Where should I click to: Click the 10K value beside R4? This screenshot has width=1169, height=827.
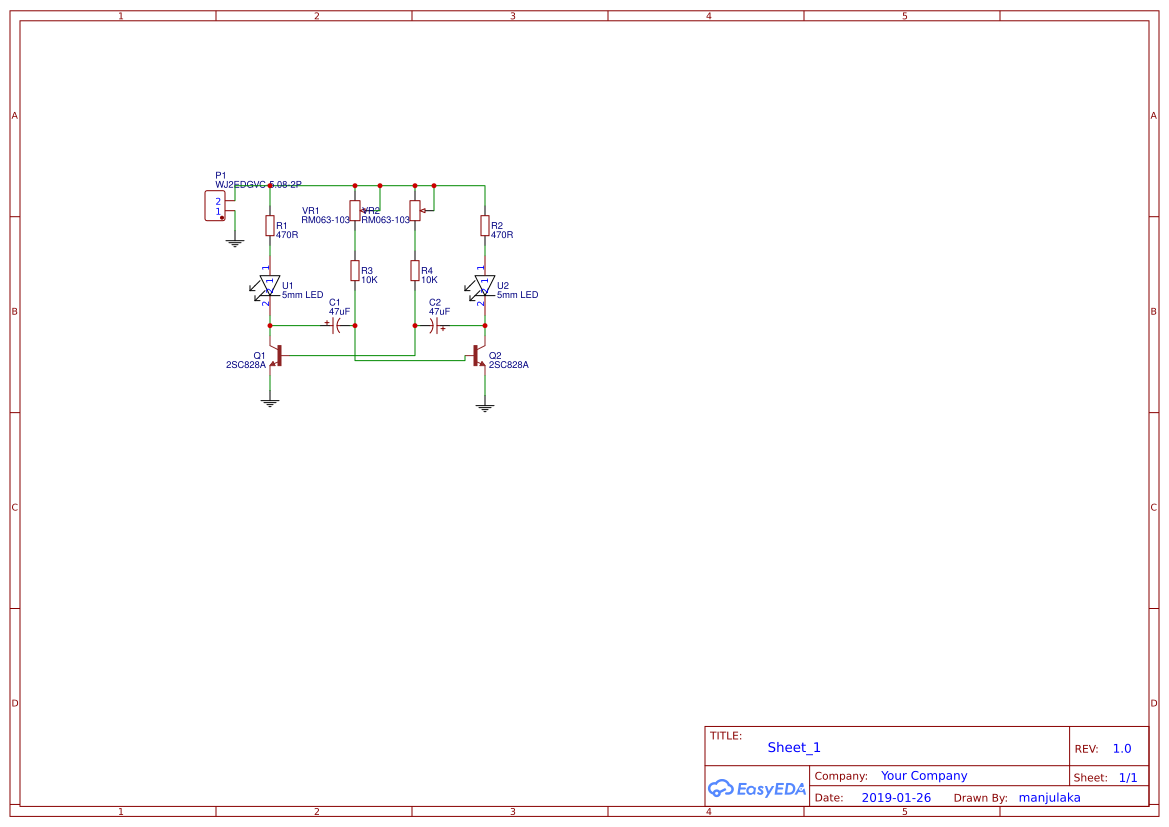click(429, 280)
